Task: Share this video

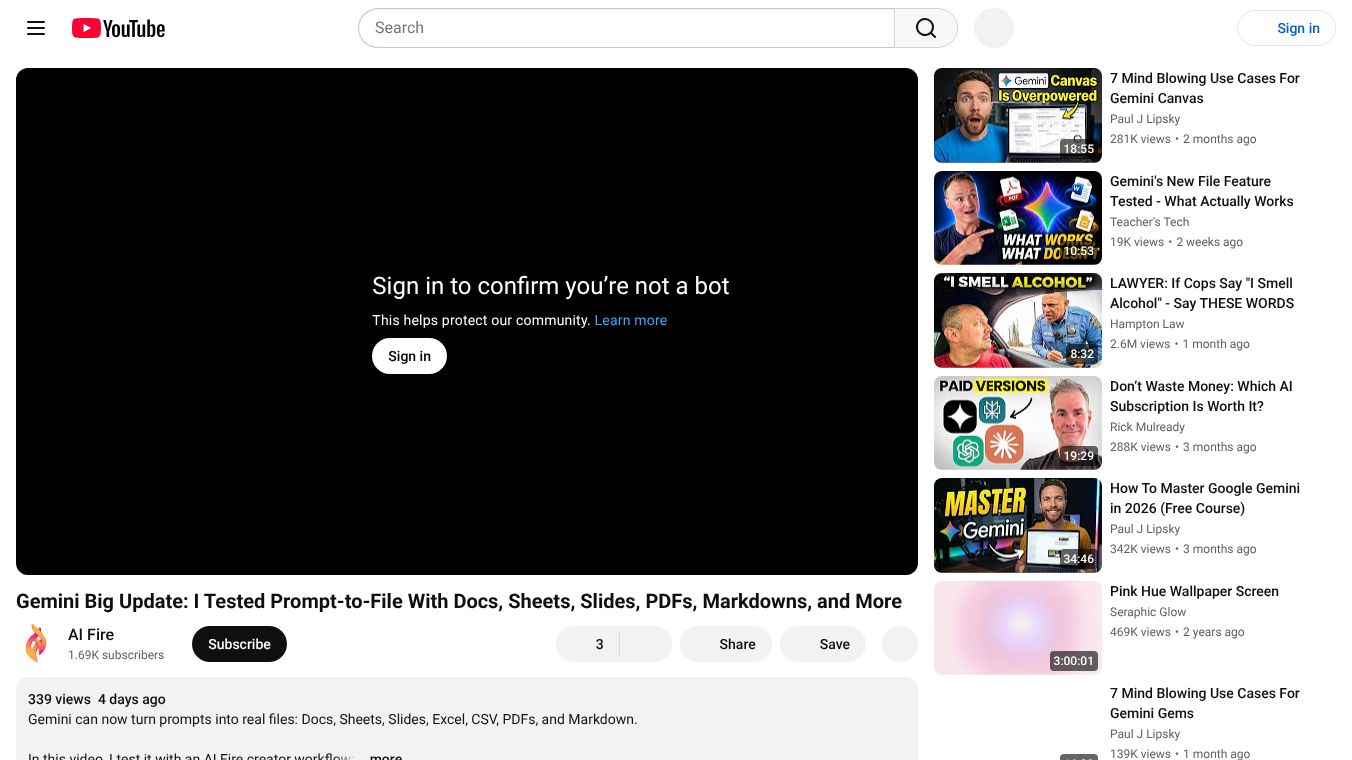Action: point(726,644)
